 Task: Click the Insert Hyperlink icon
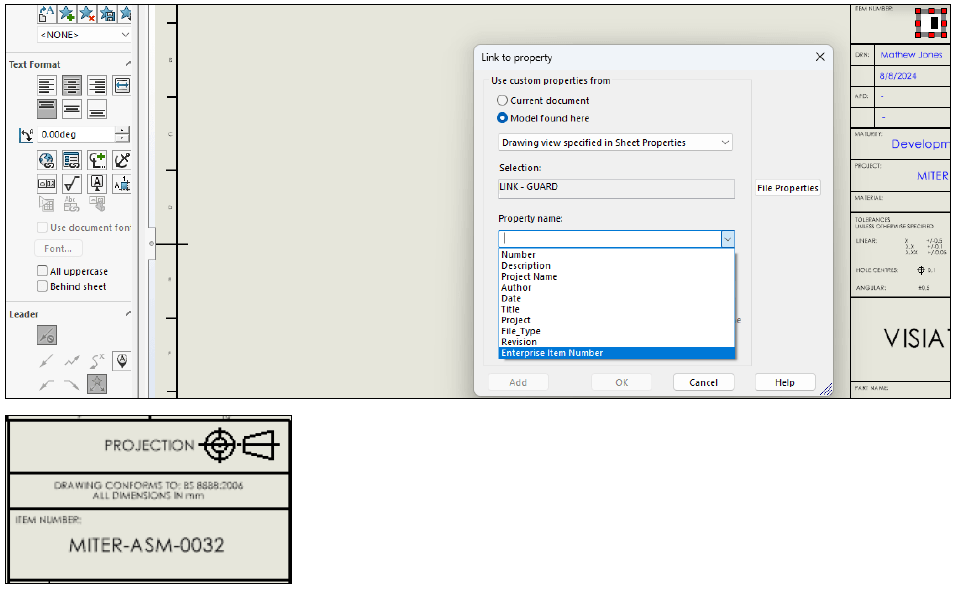click(47, 160)
